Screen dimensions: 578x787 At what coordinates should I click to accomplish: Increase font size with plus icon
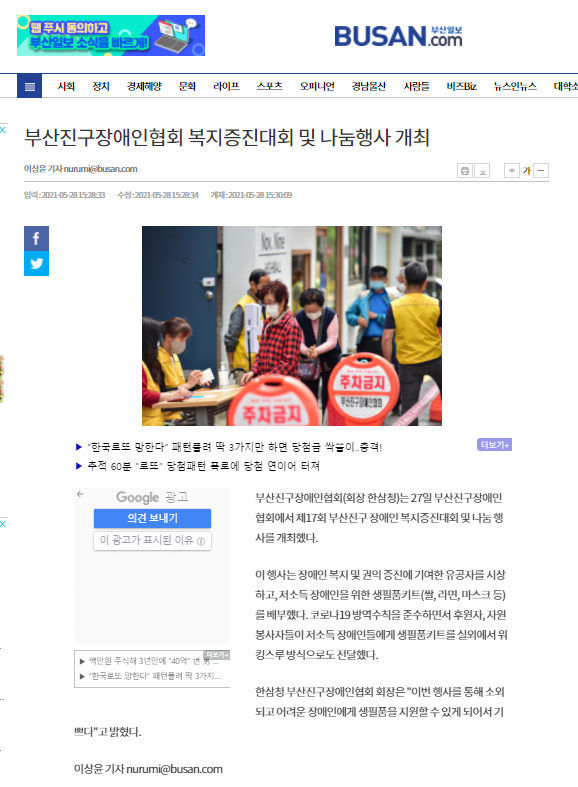click(511, 171)
